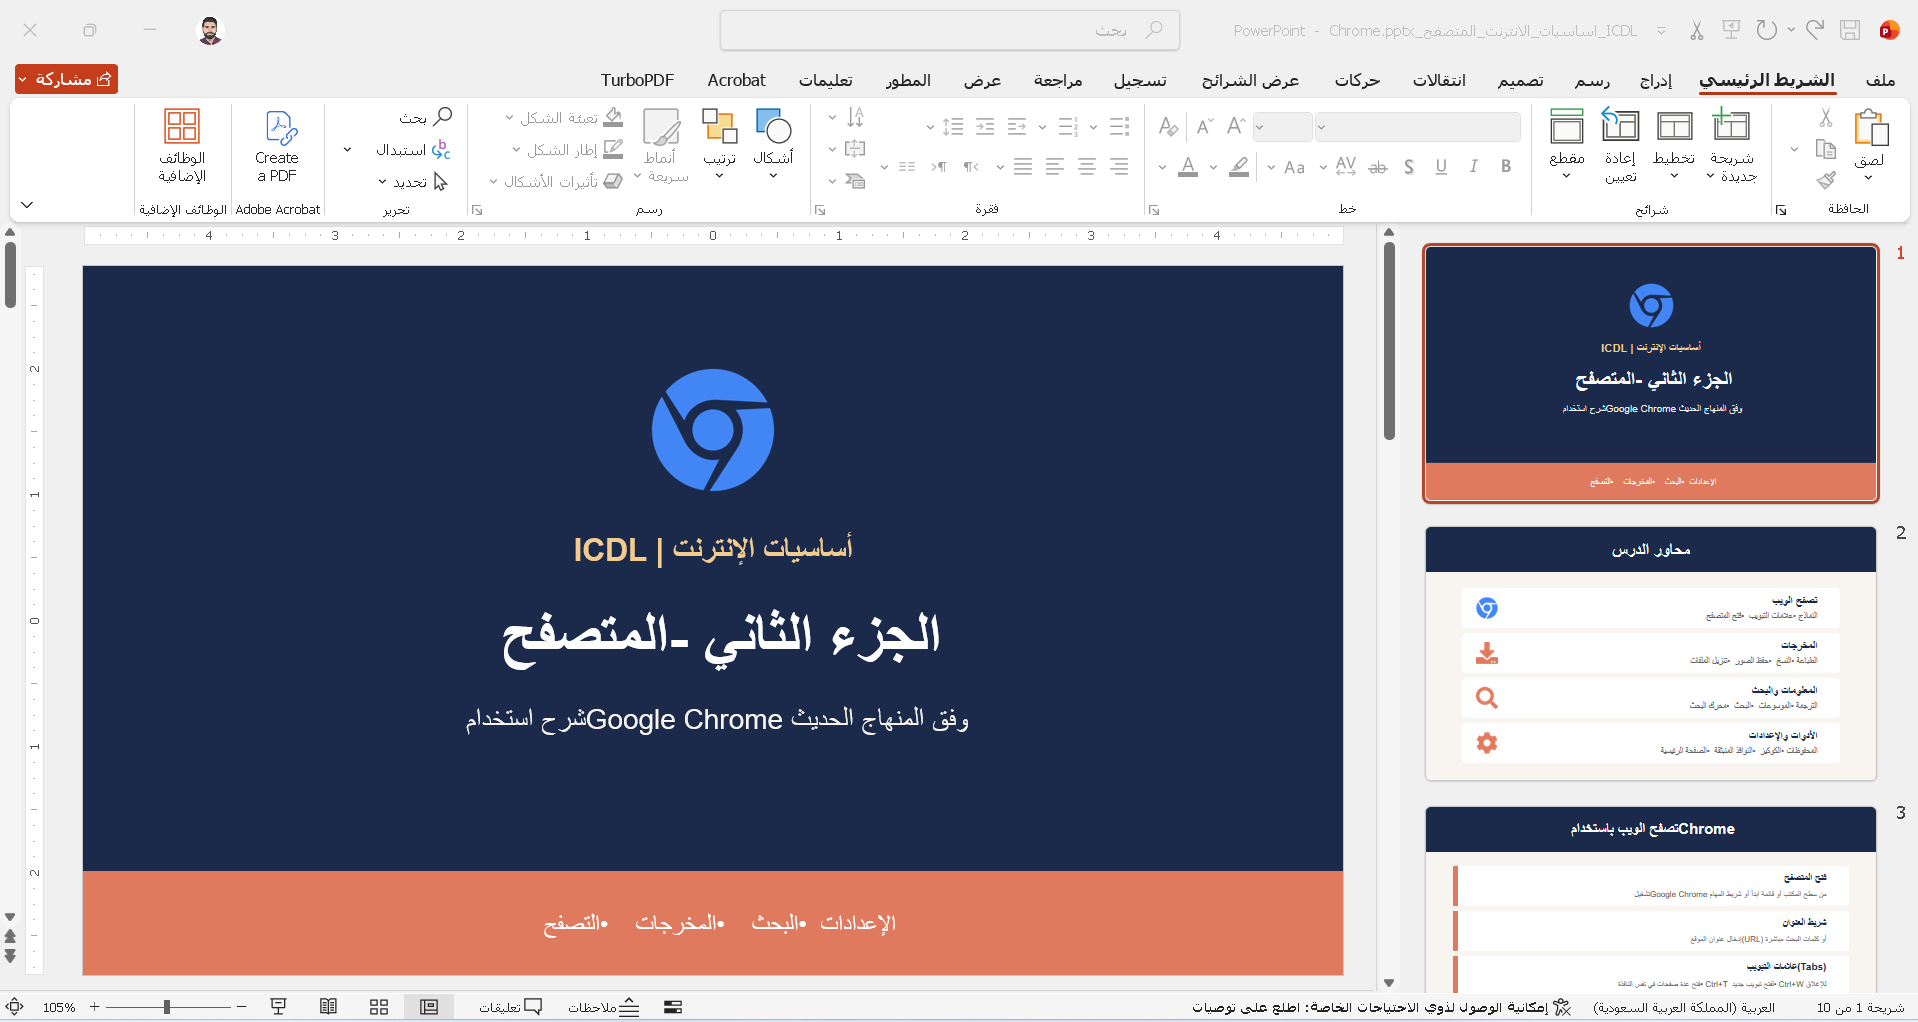Viewport: 1918px width, 1022px height.
Task: Toggle Italic formatting
Action: pos(1473,167)
